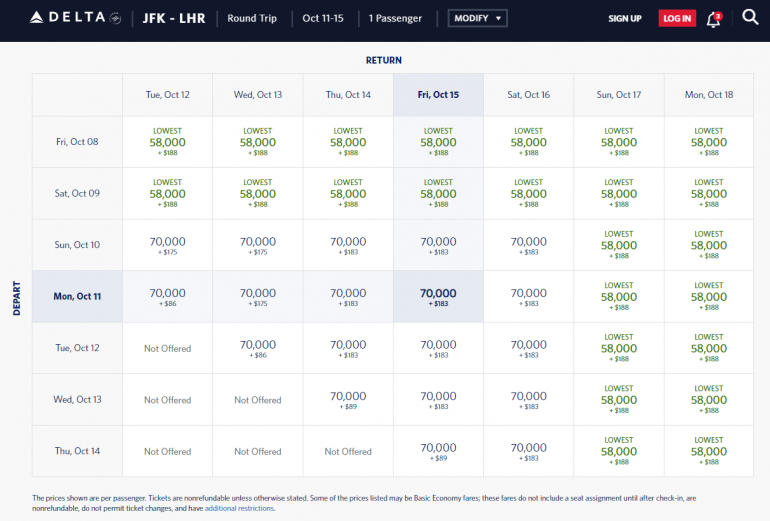This screenshot has width=770, height=521.
Task: Pick Tue Oct 12 depart, Wed Oct 13 return fare
Action: [x=258, y=348]
